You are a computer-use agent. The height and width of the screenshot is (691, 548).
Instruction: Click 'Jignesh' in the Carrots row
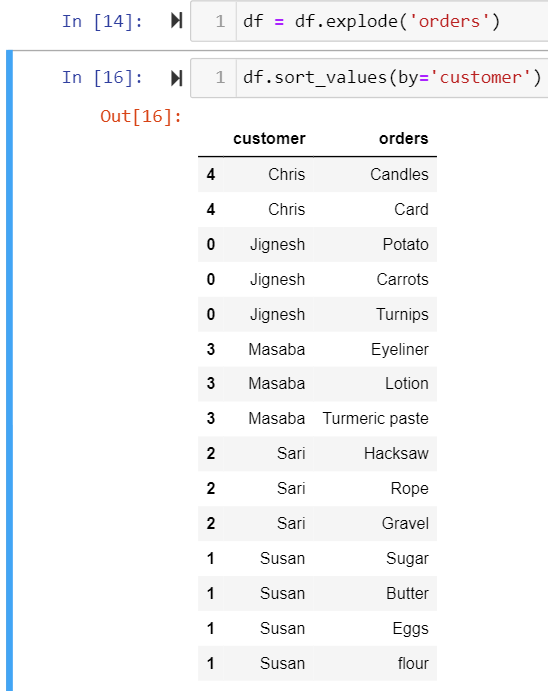click(x=278, y=279)
